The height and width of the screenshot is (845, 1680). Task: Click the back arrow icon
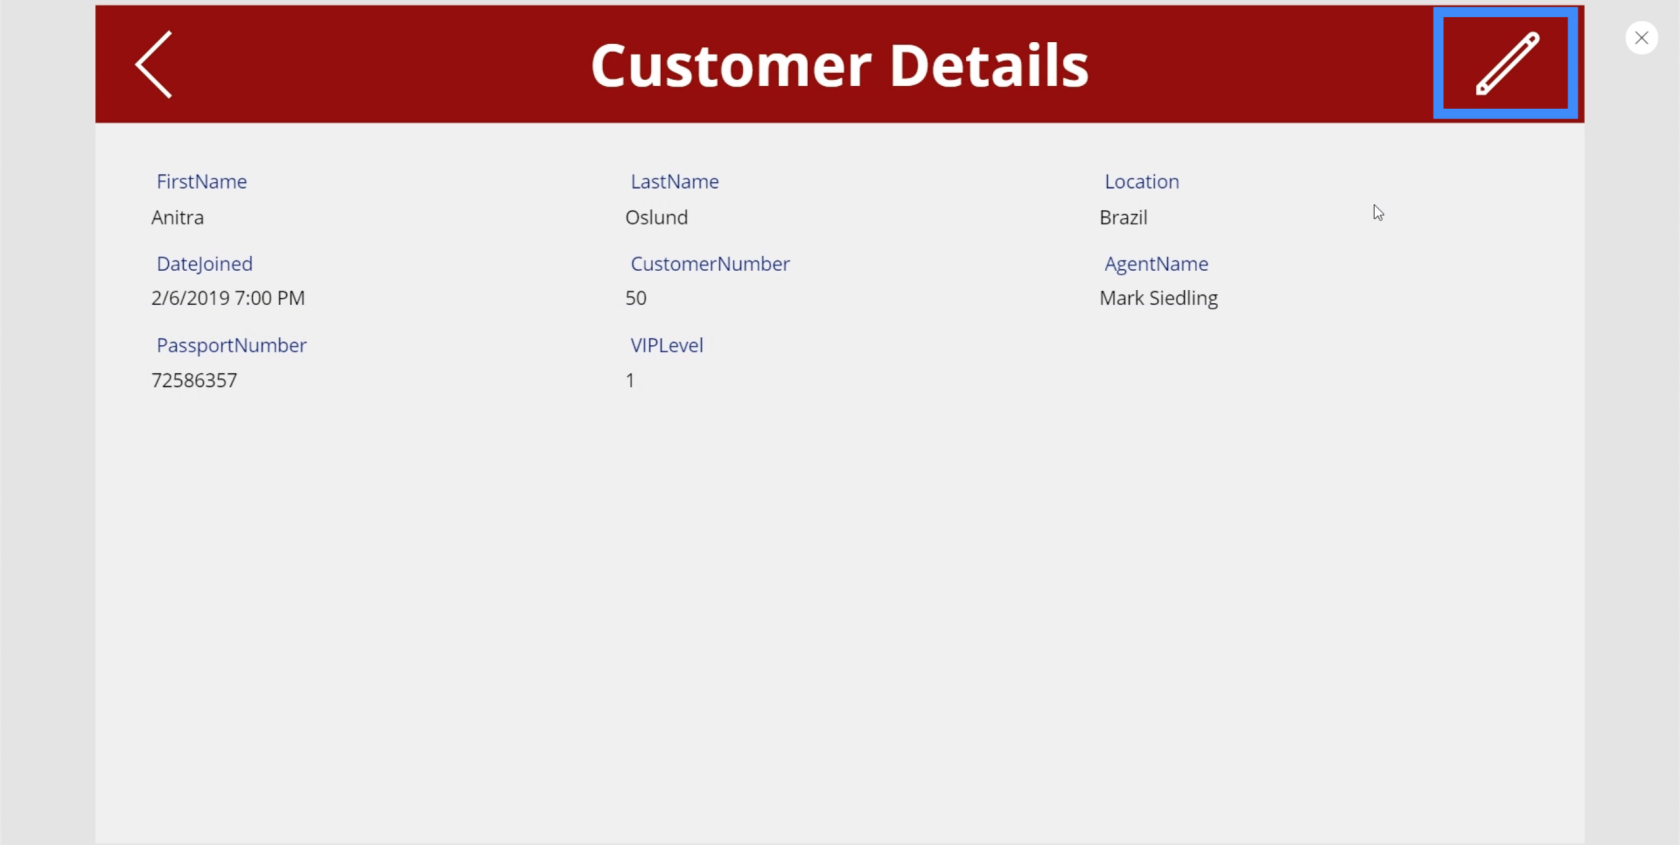154,65
